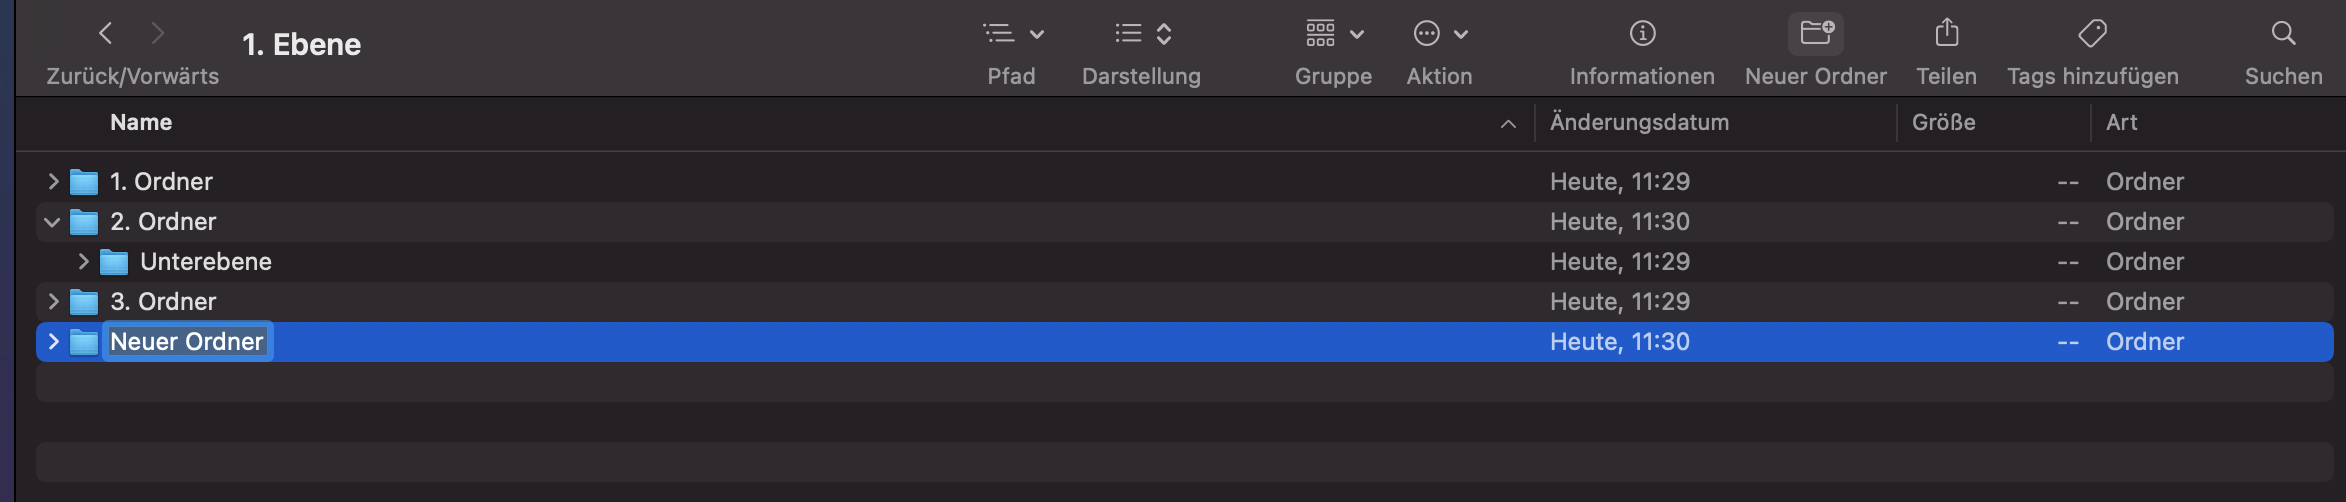The height and width of the screenshot is (502, 2346).
Task: Sort by Größe column header
Action: (1943, 123)
